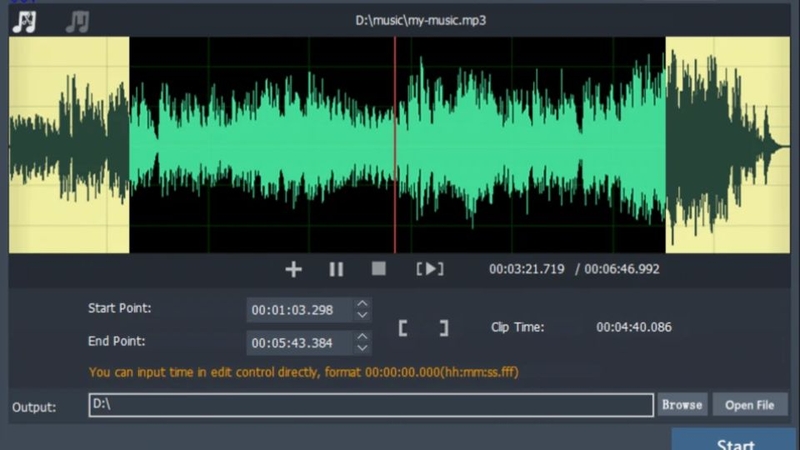Click the dimmed music-note icon

pyautogui.click(x=78, y=21)
